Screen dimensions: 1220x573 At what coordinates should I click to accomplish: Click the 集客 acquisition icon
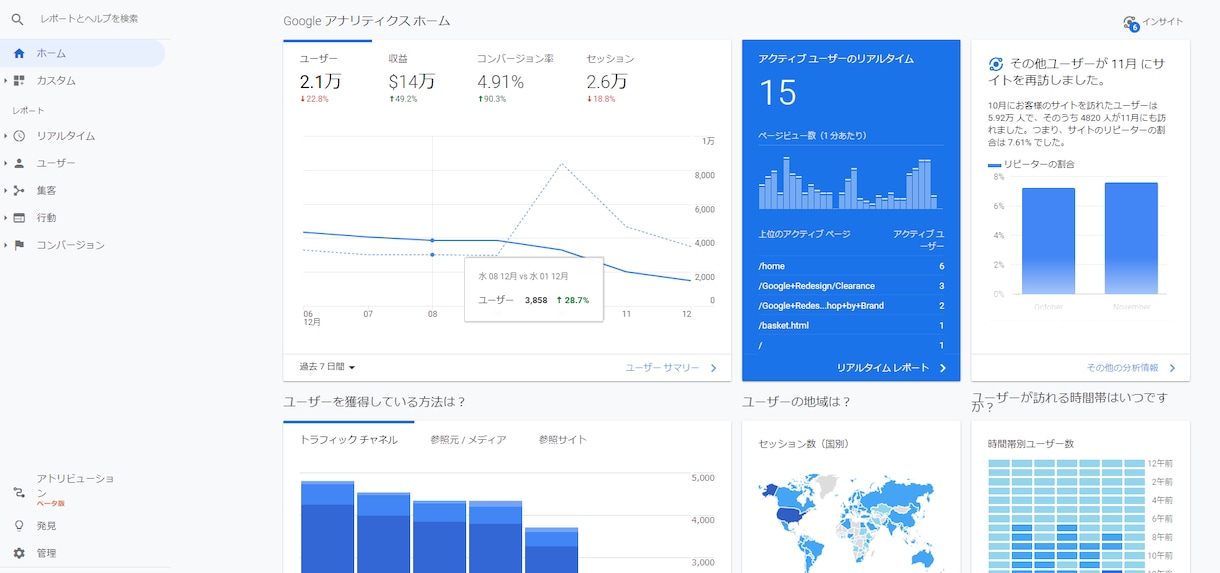pyautogui.click(x=19, y=190)
